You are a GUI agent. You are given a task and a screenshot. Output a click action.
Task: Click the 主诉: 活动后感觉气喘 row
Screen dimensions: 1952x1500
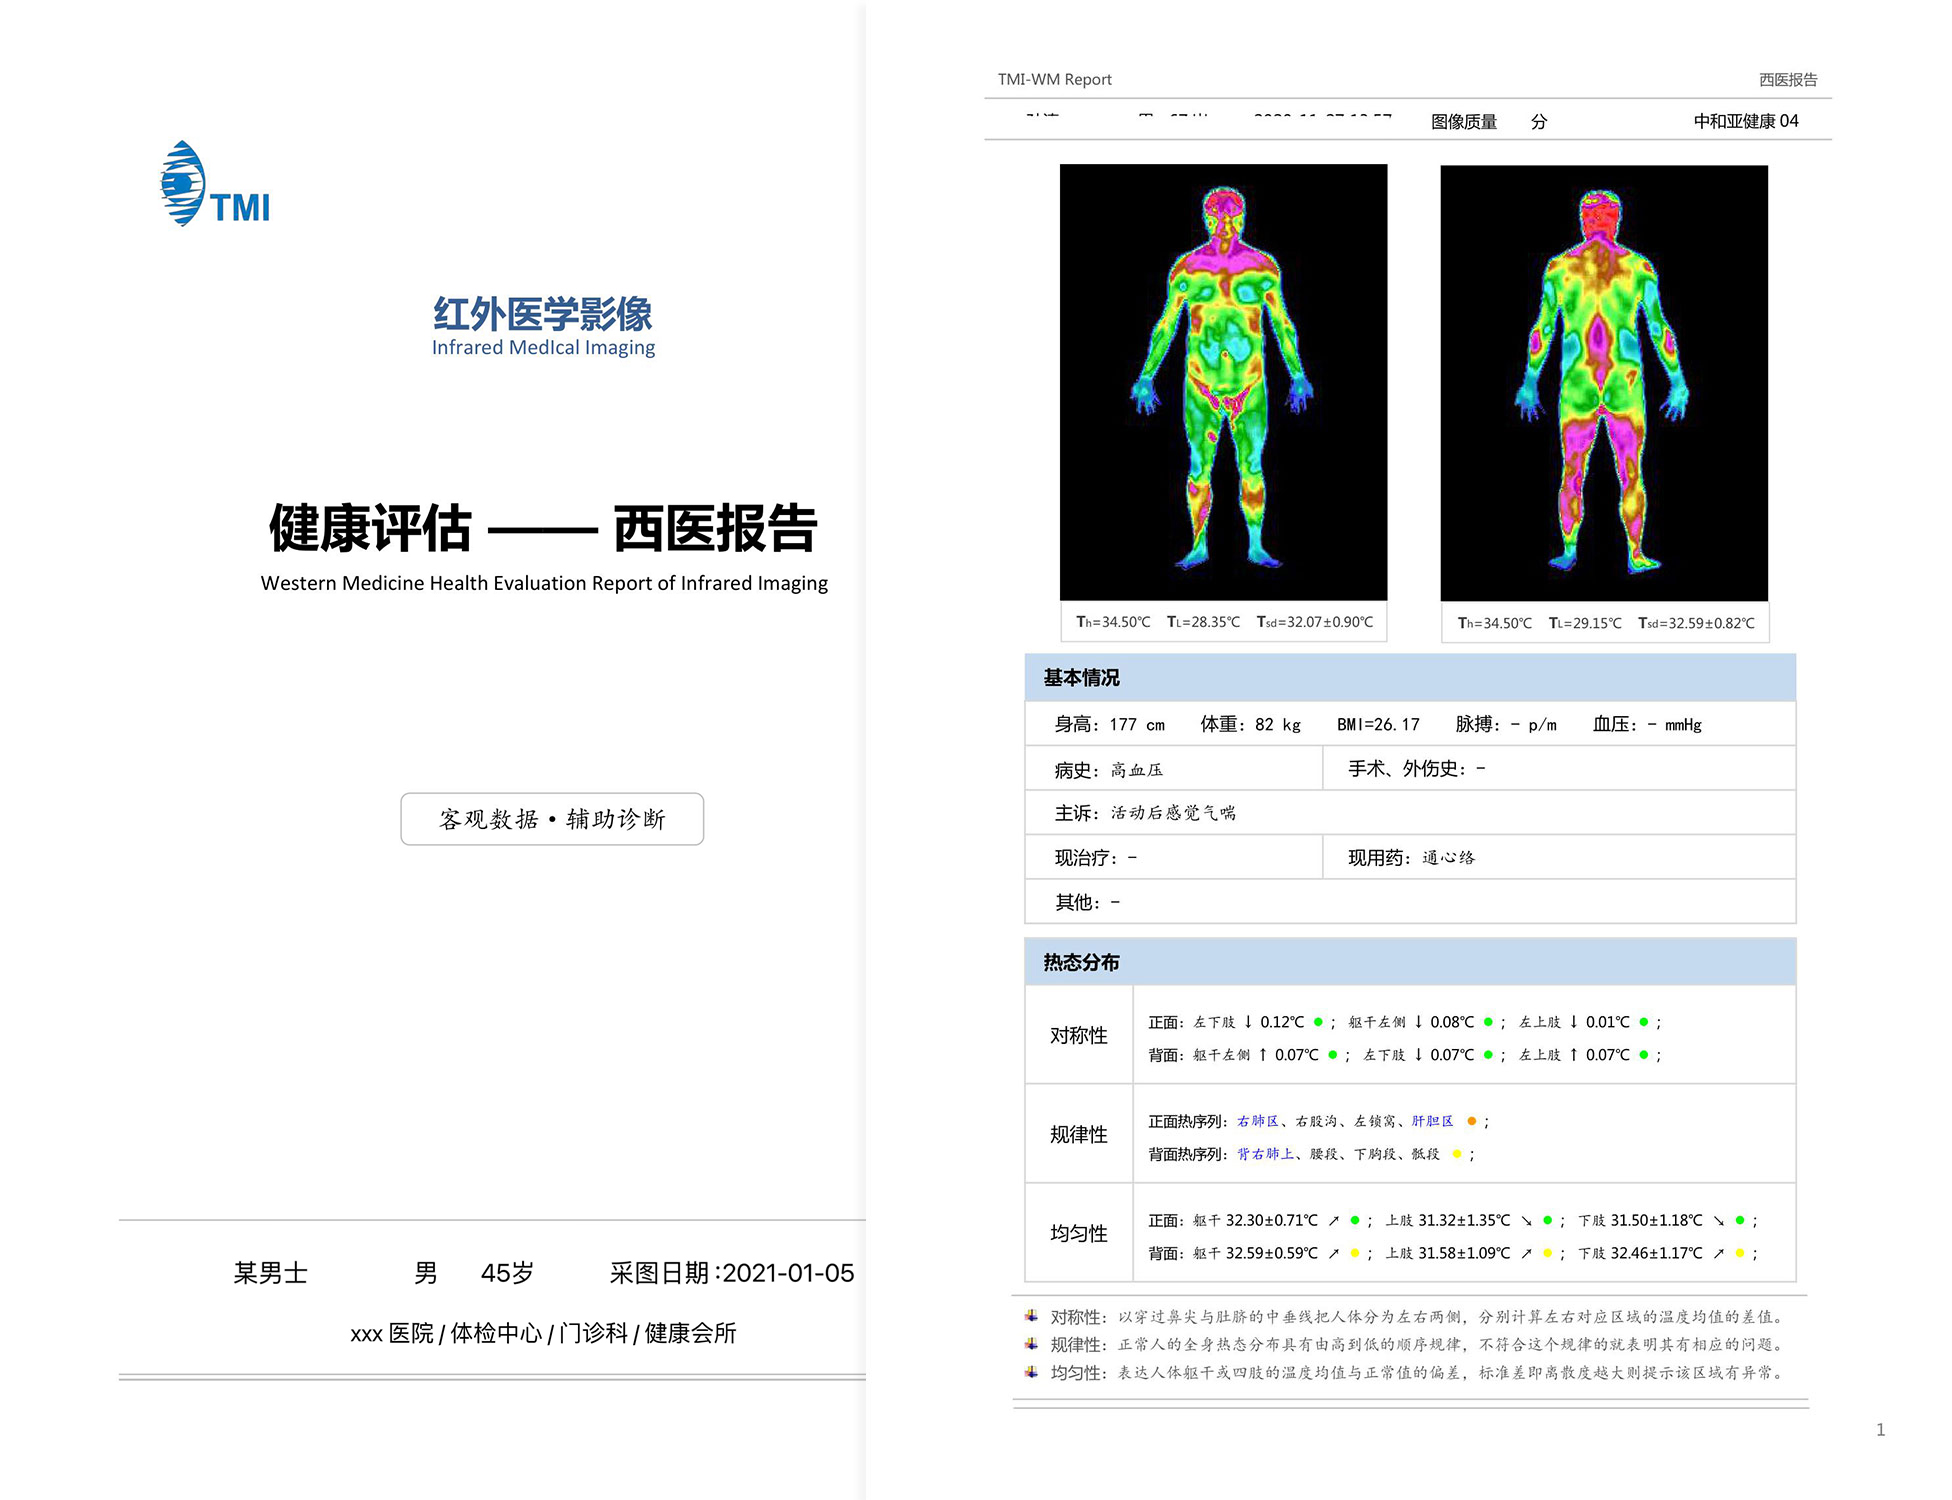1410,813
